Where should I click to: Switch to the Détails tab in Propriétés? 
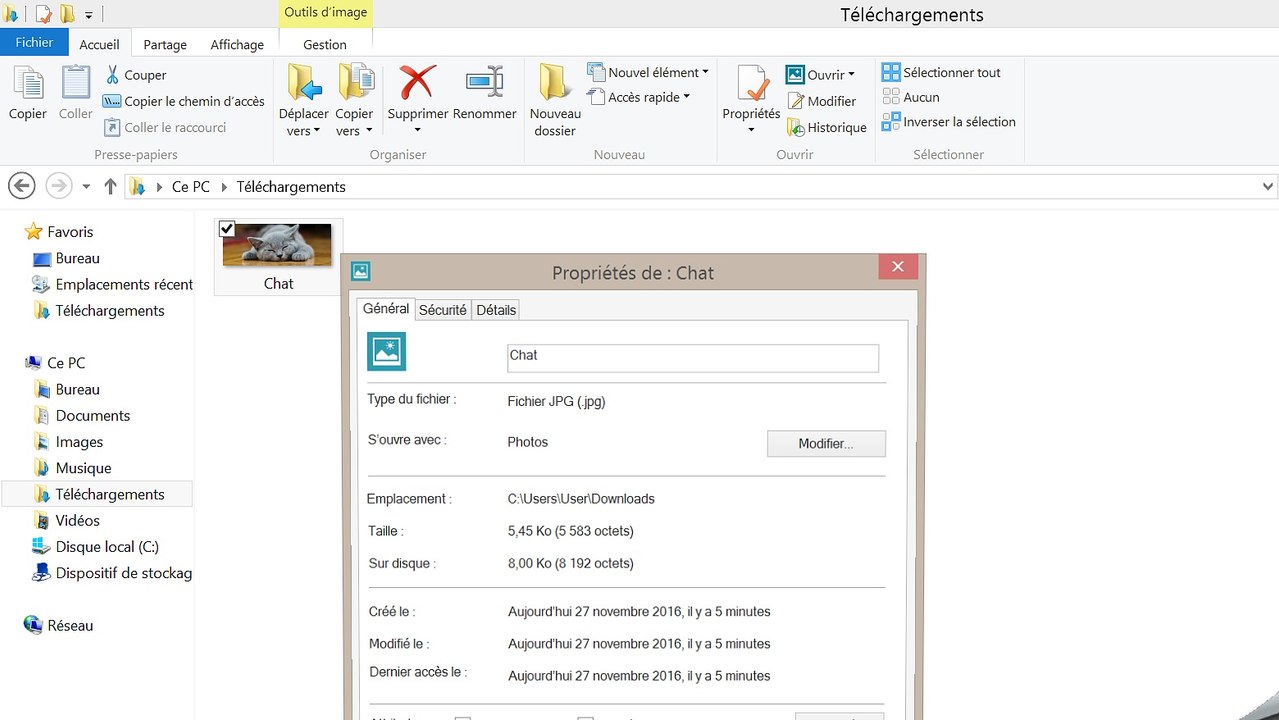(x=496, y=310)
